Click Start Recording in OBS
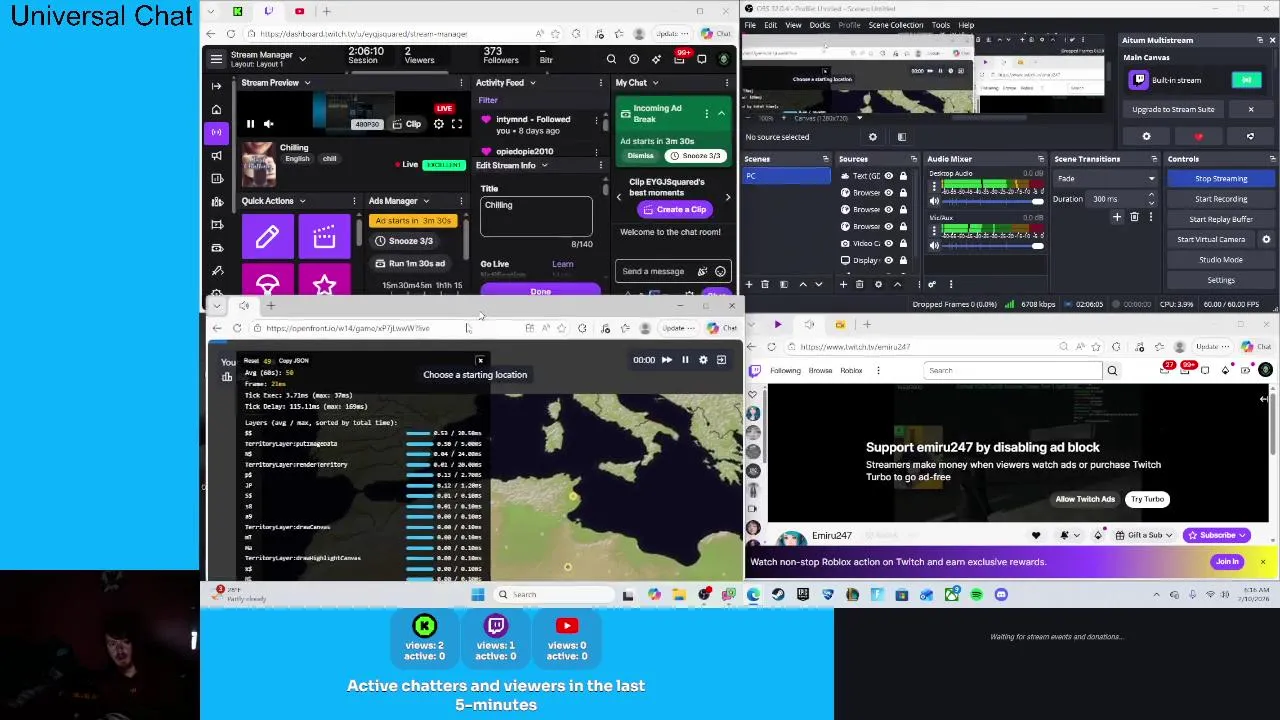 click(1221, 199)
